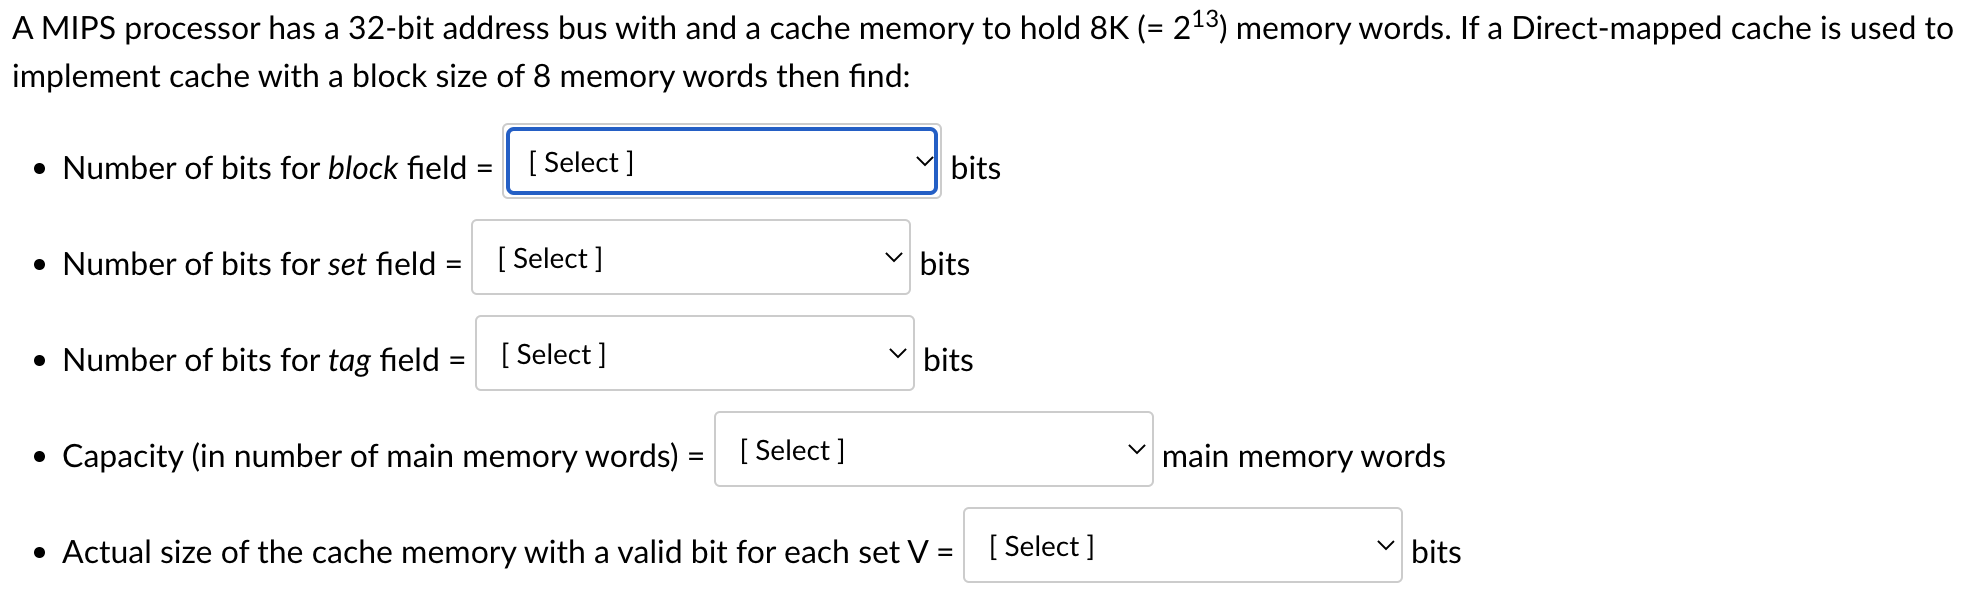Open the cache memory size Select dropdown

point(1181,547)
